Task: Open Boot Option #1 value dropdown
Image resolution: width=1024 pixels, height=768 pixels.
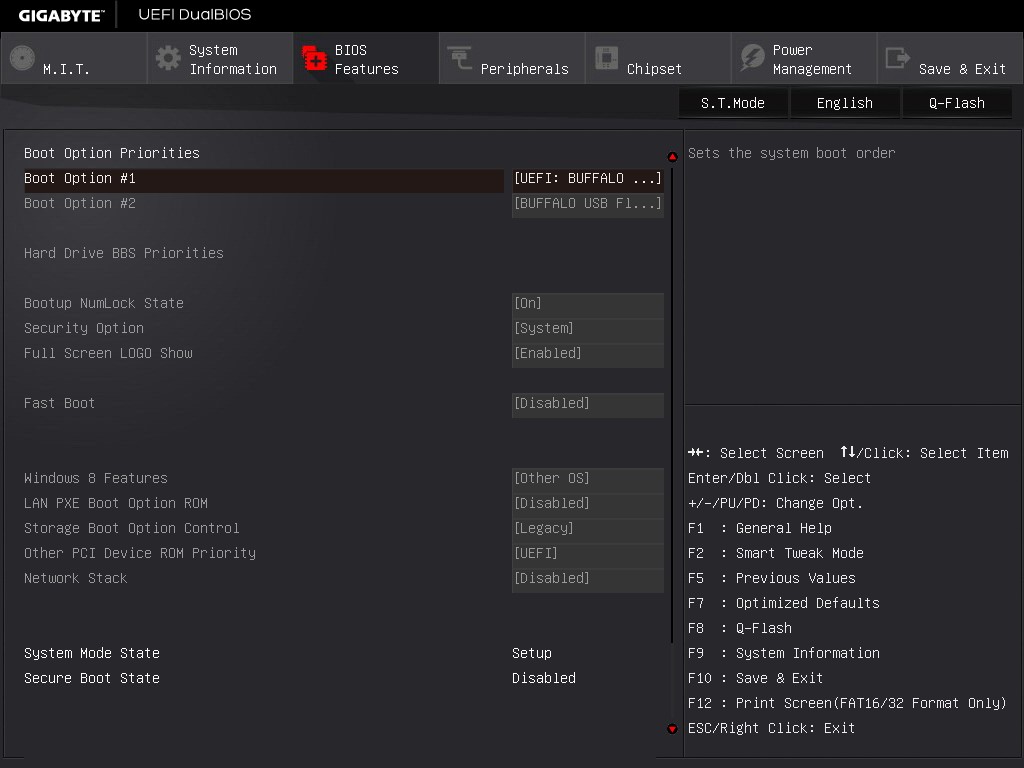Action: [x=588, y=178]
